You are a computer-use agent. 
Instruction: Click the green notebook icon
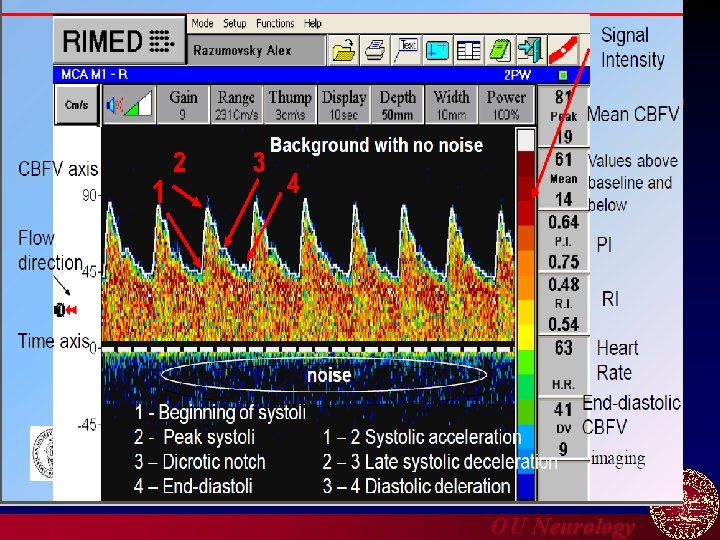500,50
